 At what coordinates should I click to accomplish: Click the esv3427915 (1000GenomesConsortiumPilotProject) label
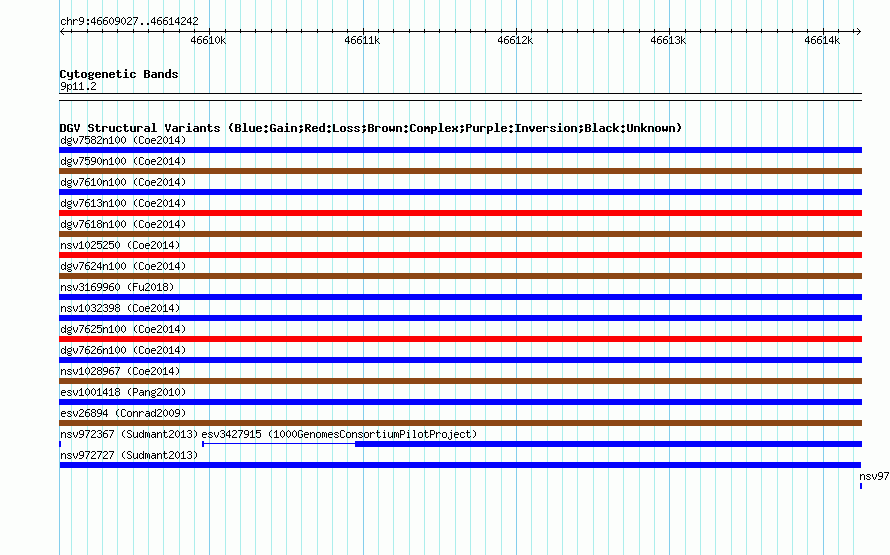click(x=339, y=434)
